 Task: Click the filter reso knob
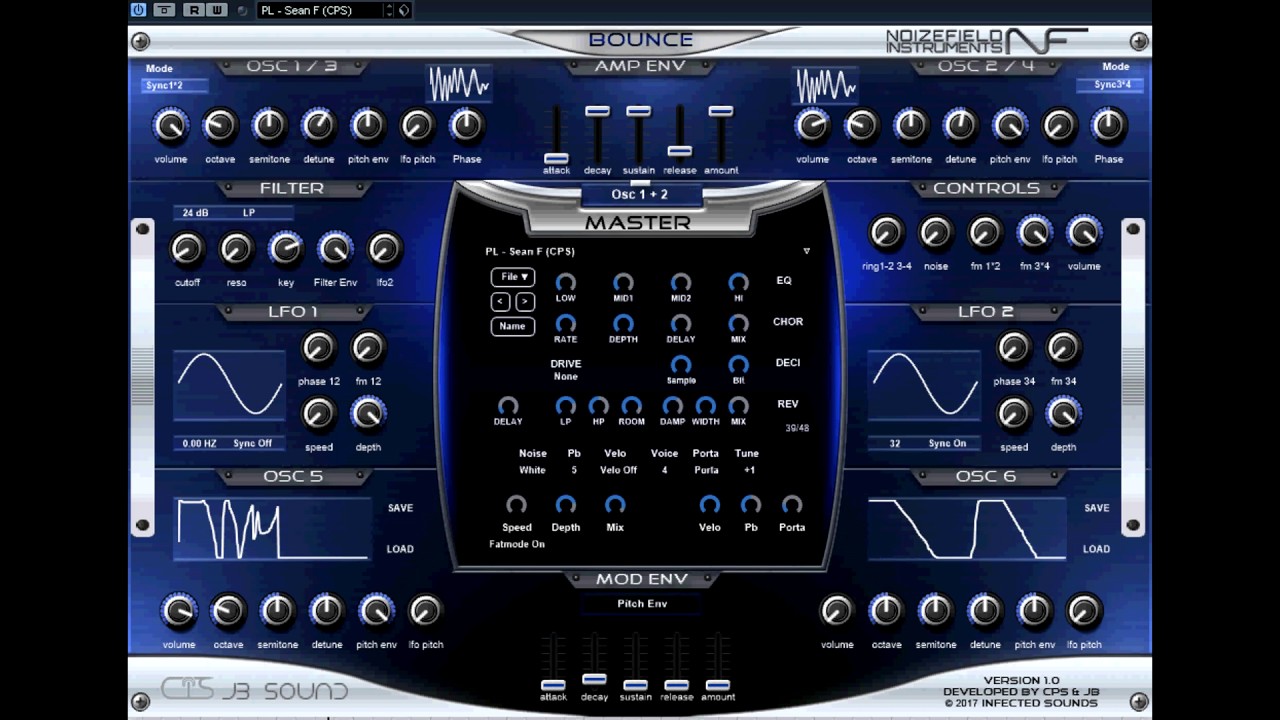pyautogui.click(x=236, y=249)
